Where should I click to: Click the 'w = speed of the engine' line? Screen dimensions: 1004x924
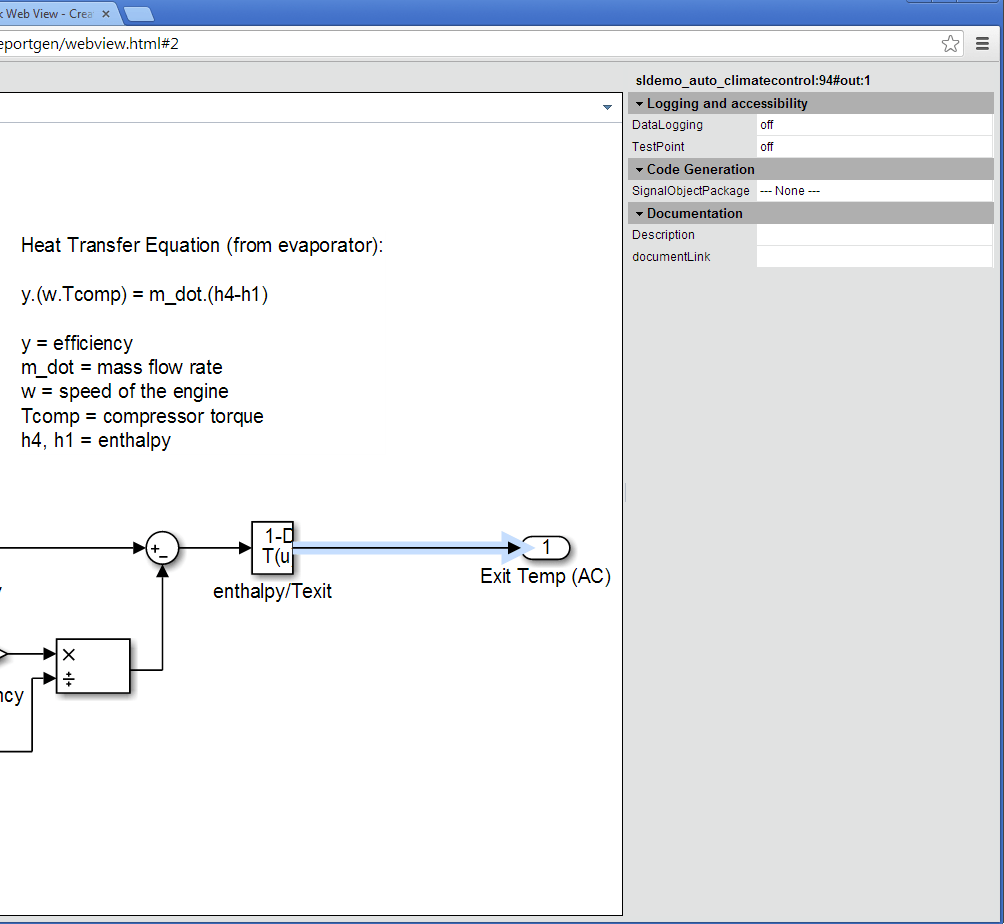(124, 391)
